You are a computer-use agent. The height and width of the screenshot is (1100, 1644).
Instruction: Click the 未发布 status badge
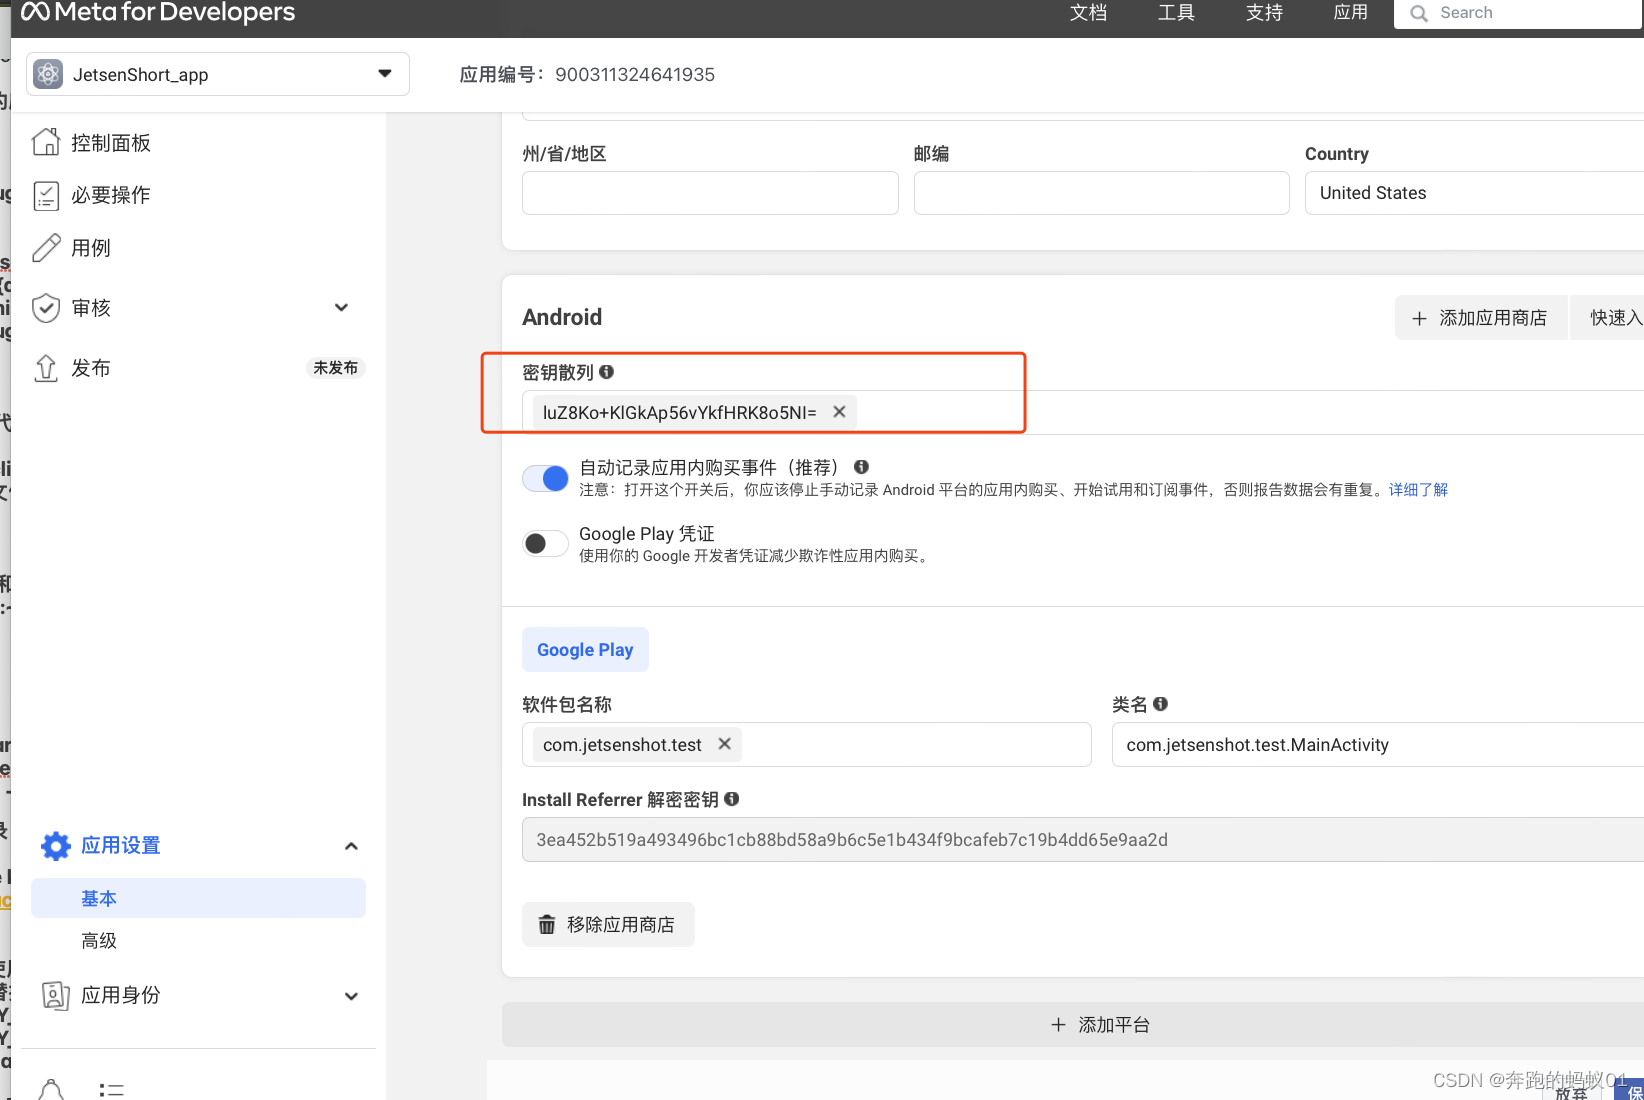pyautogui.click(x=335, y=368)
